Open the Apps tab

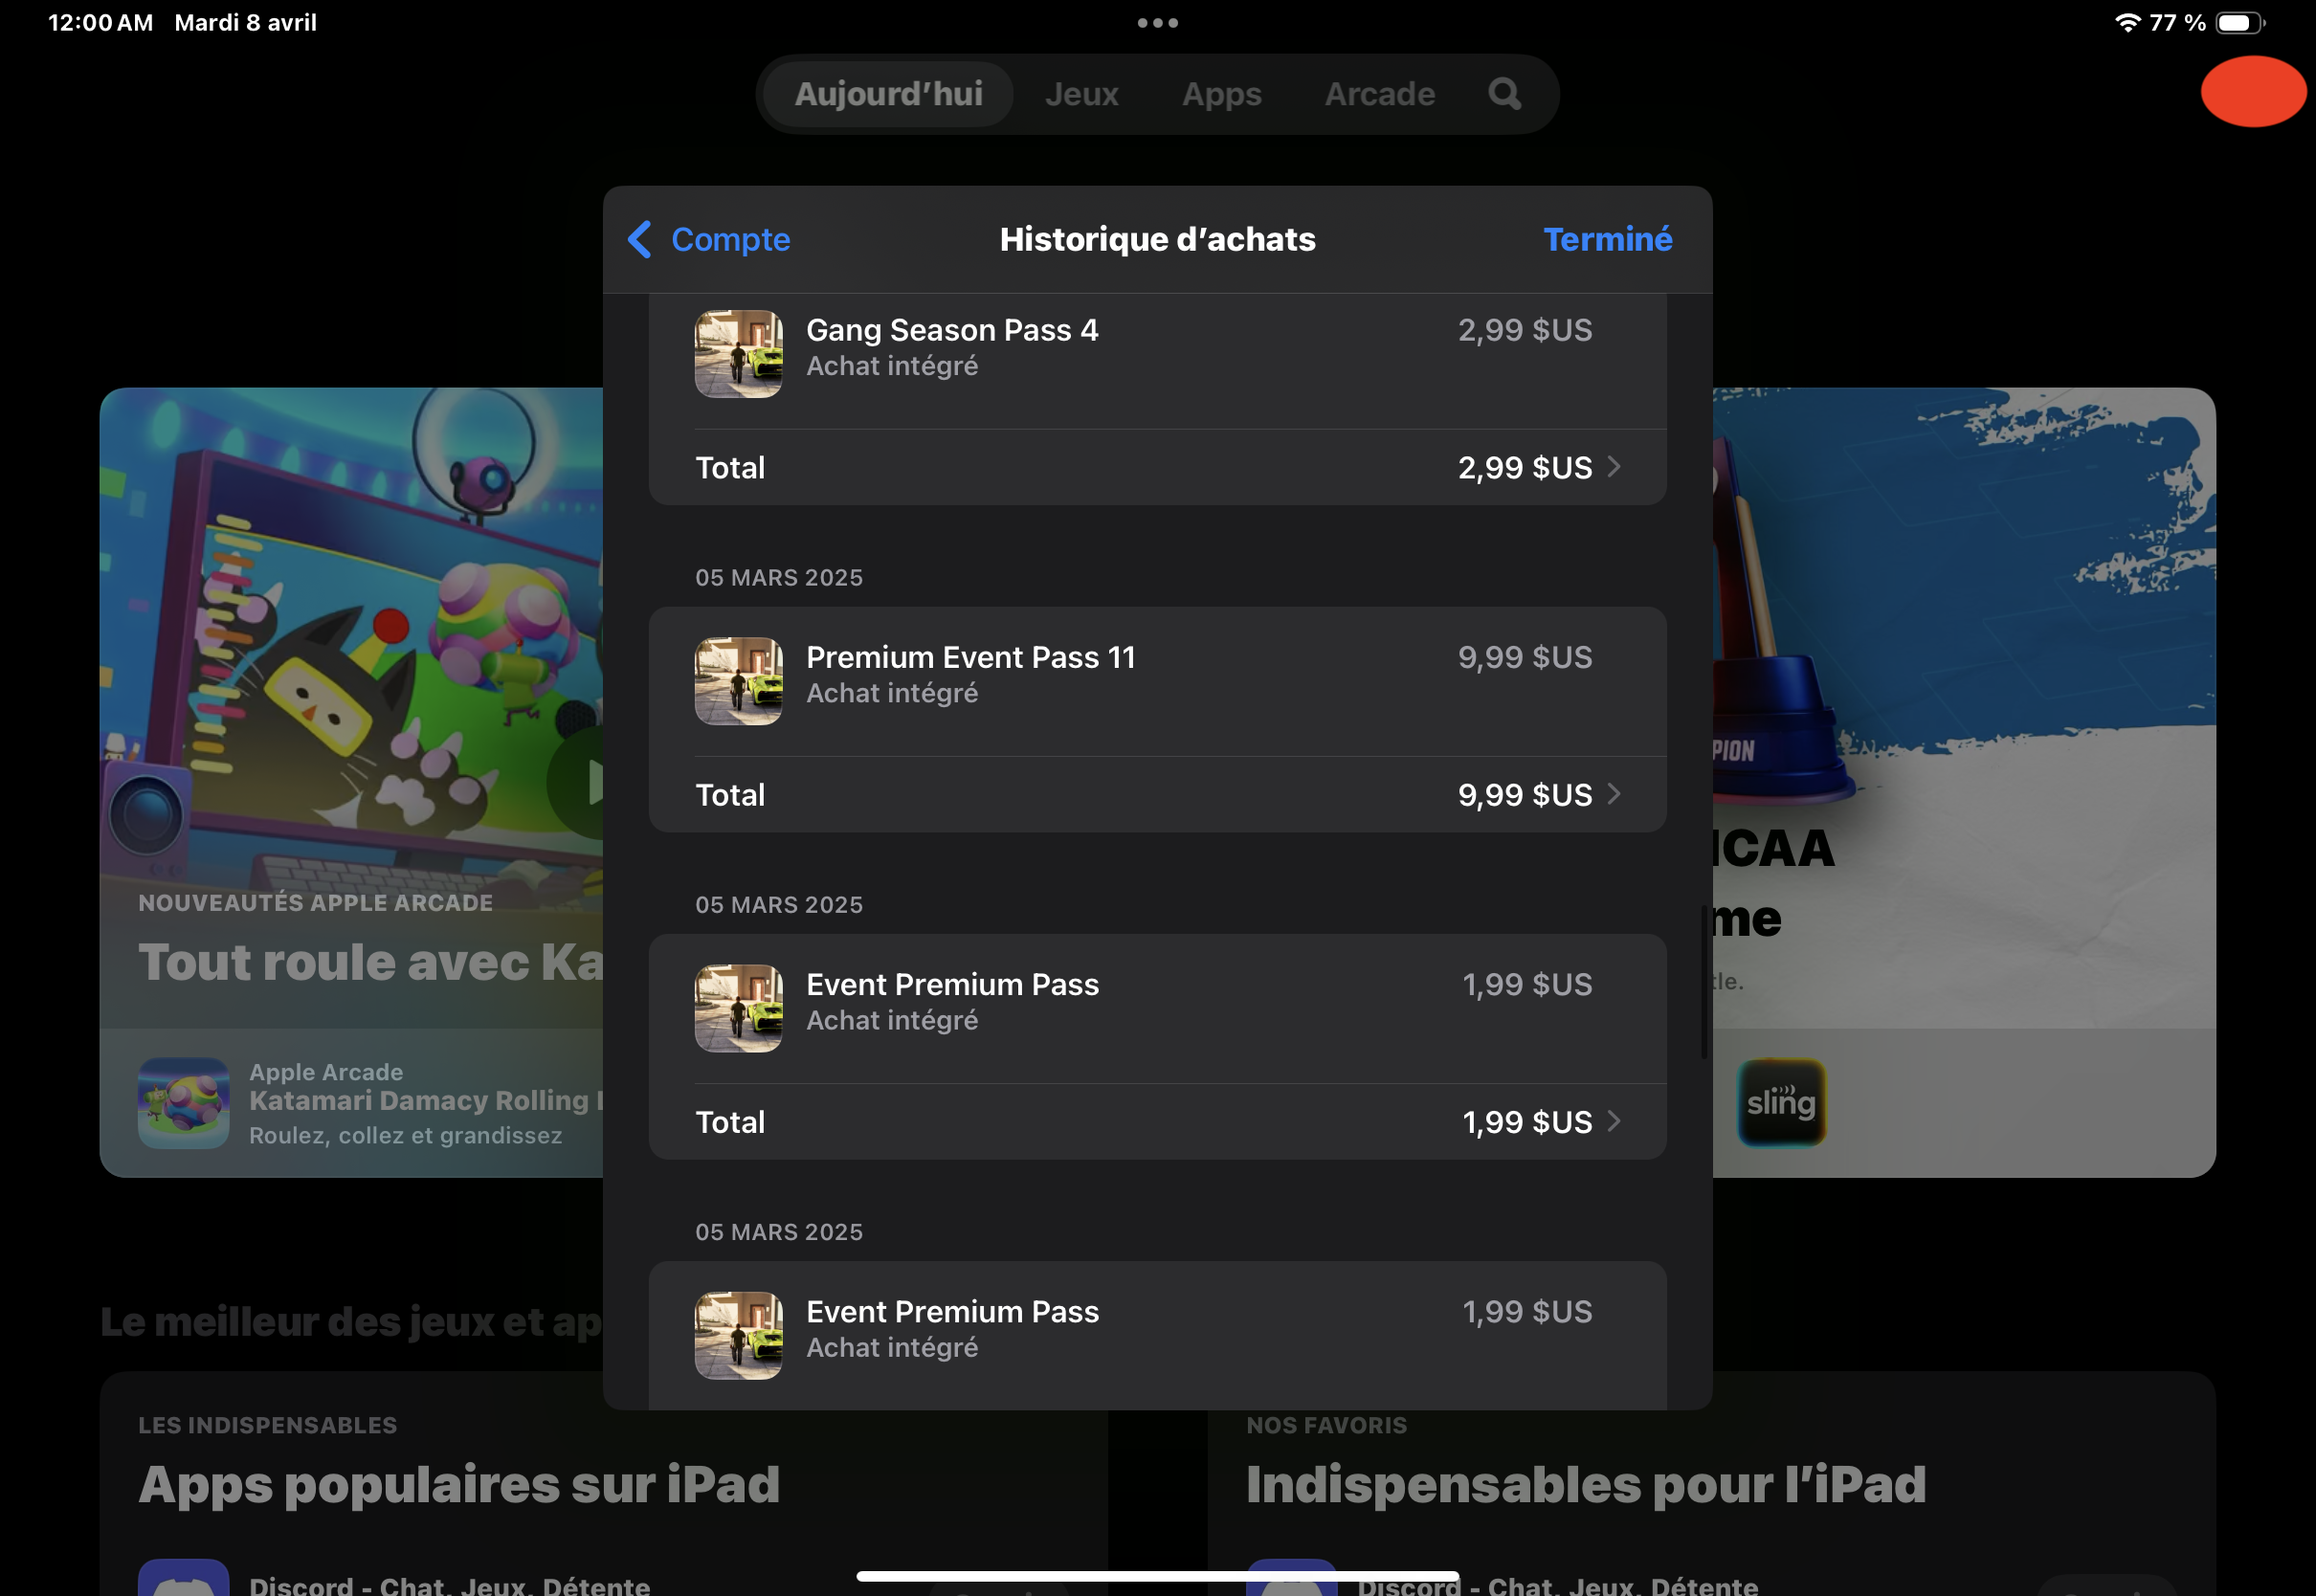click(x=1221, y=94)
